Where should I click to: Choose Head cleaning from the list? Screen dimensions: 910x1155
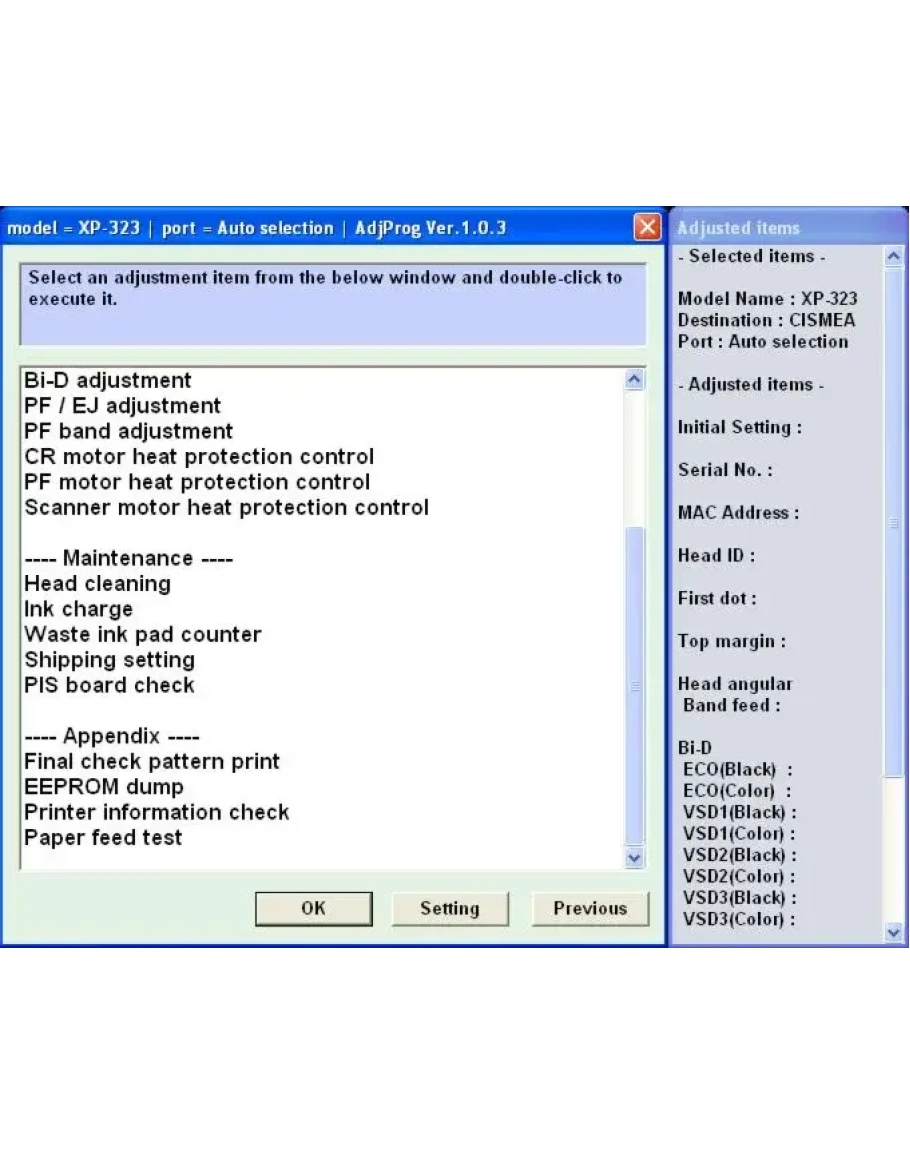pyautogui.click(x=97, y=583)
